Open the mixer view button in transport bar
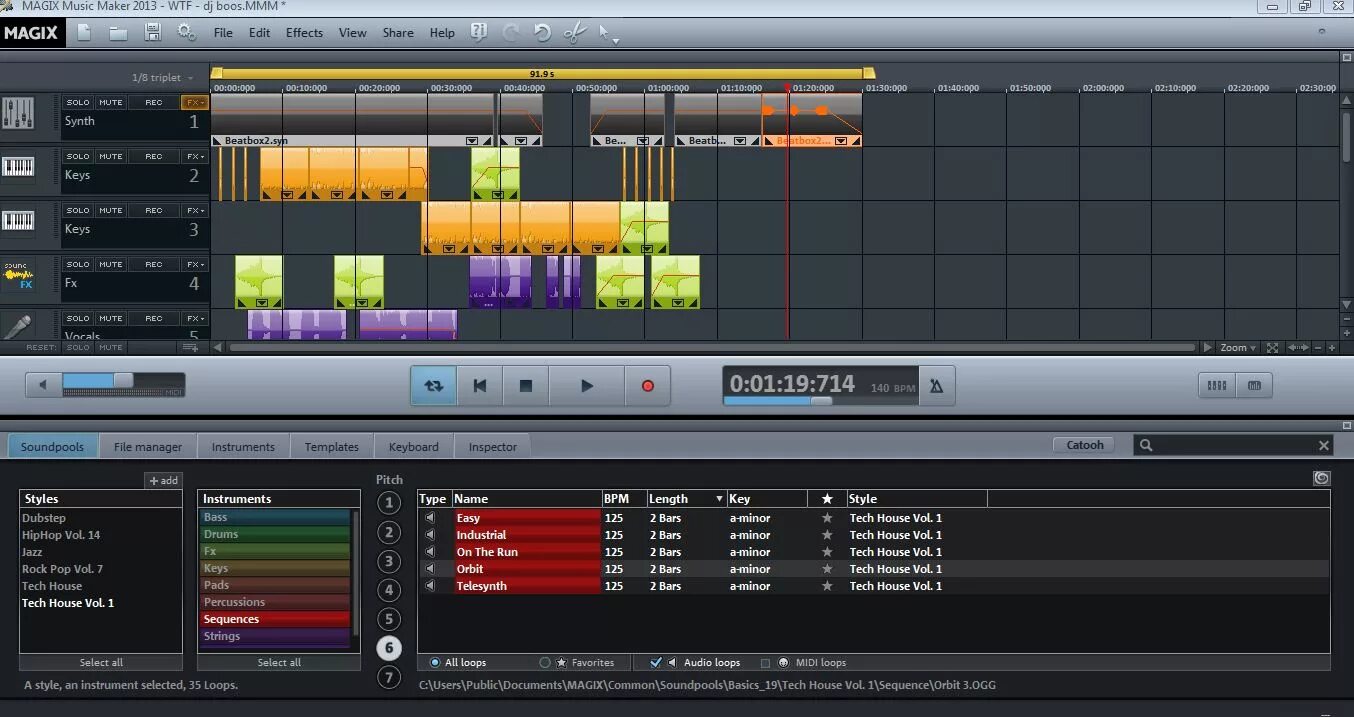Screen dimensions: 1354x717 pos(1217,385)
